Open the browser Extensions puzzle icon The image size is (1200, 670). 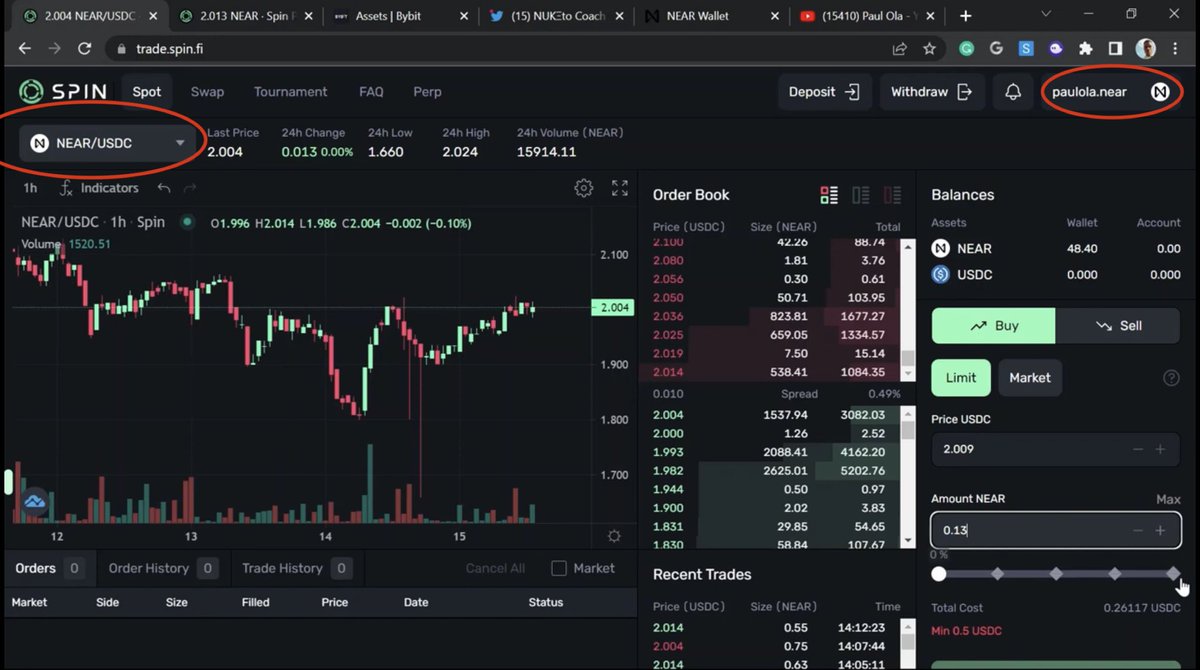coord(1085,48)
